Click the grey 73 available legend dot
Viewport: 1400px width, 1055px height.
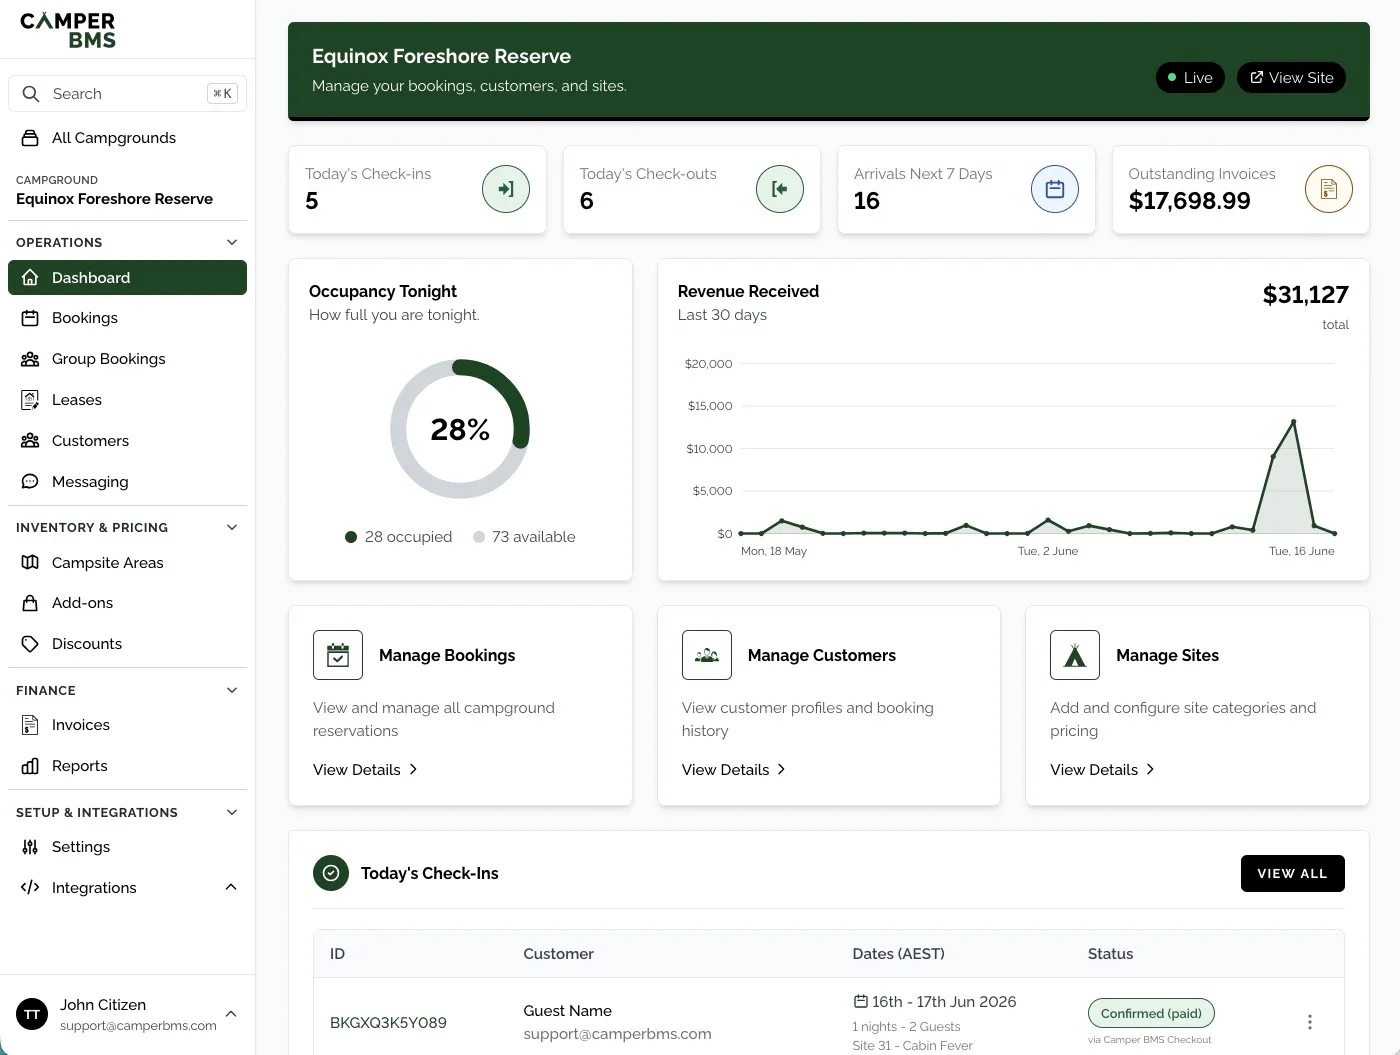[x=479, y=537]
